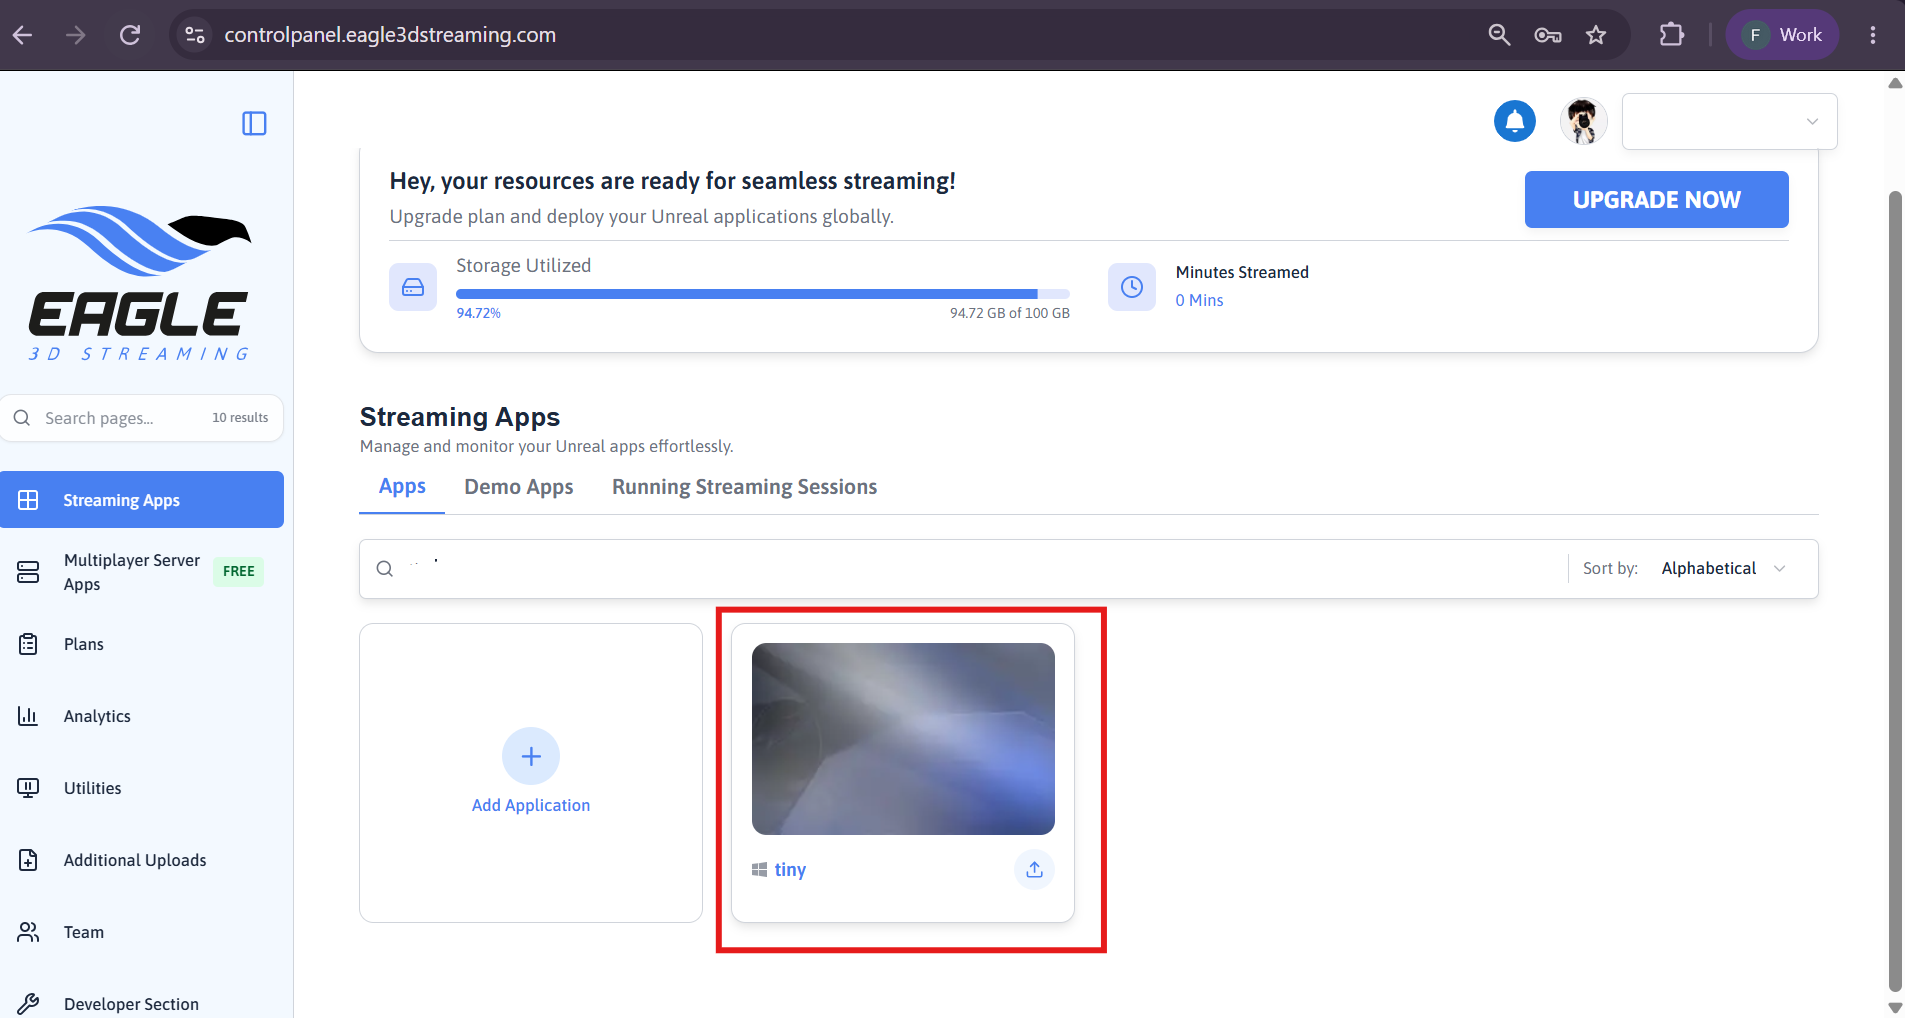
Task: Open Streaming Apps in the sidebar
Action: click(142, 500)
